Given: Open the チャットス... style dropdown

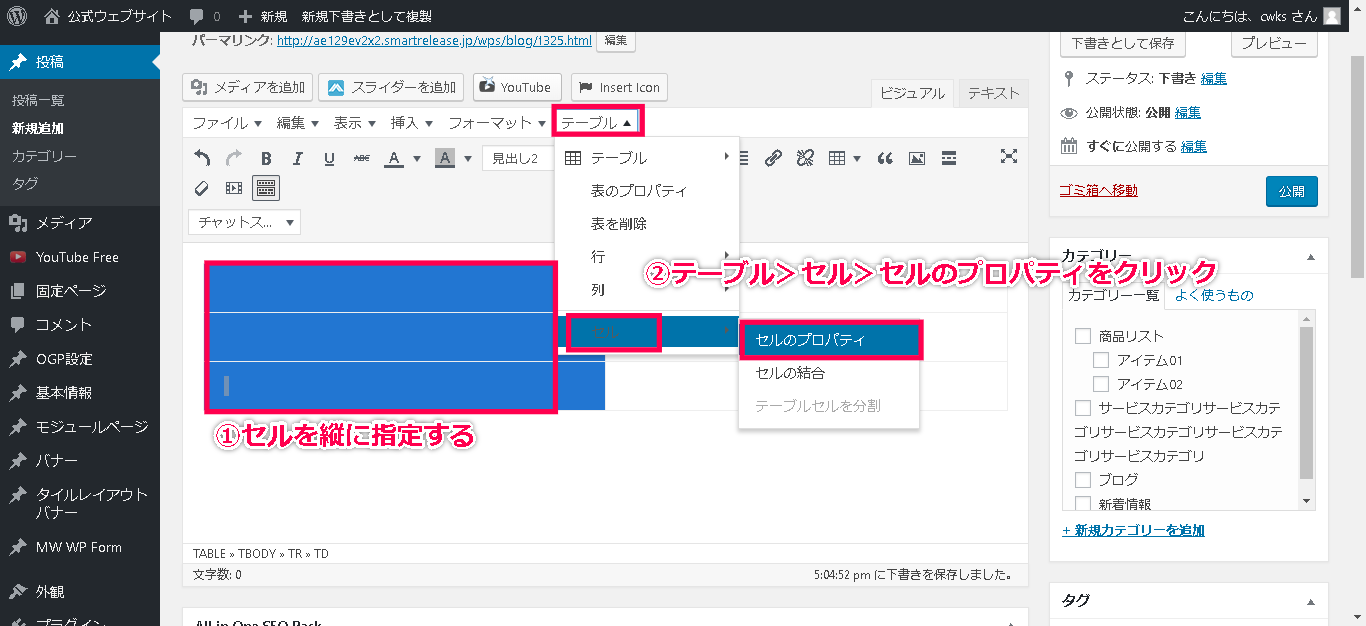Looking at the screenshot, I should (x=245, y=222).
